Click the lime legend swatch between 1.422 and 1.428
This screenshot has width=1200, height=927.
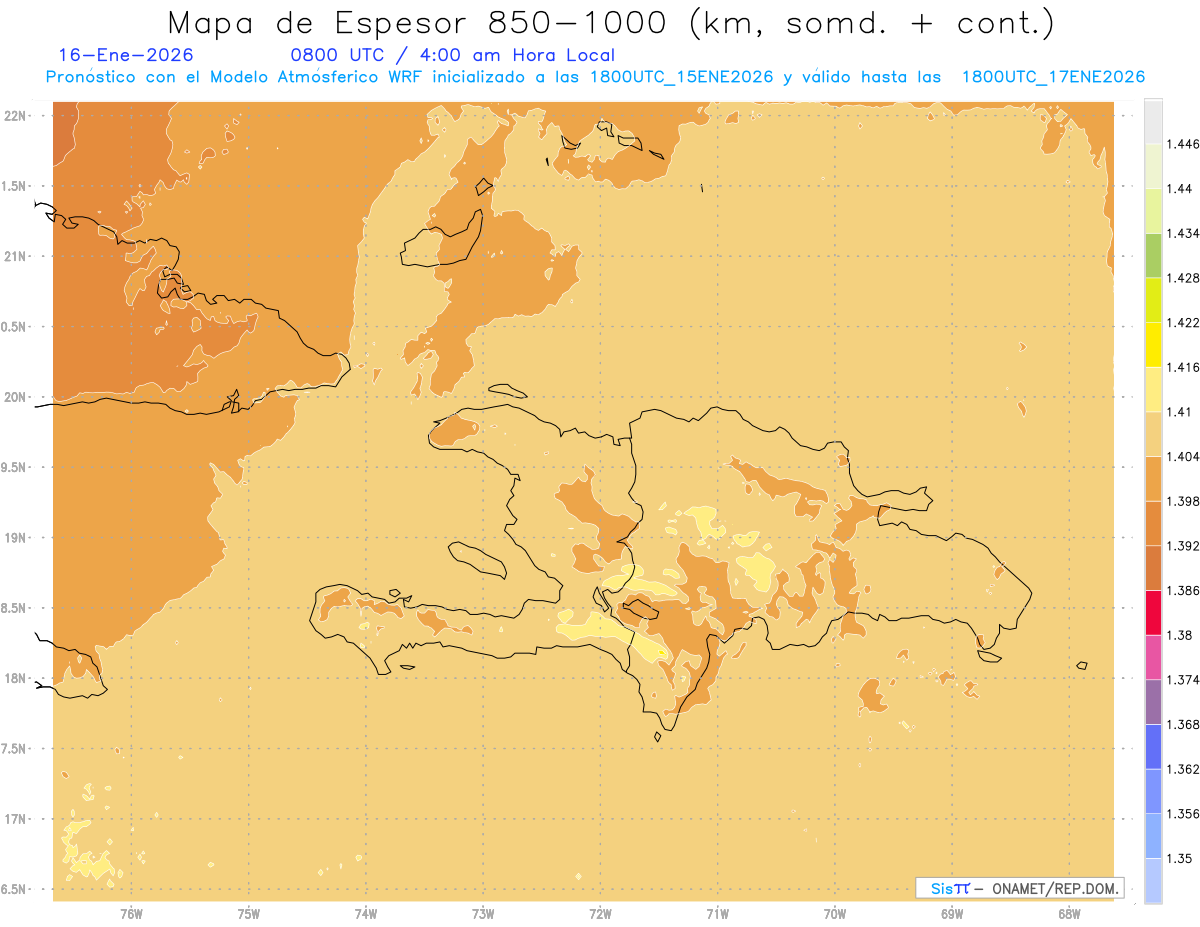coord(1153,300)
